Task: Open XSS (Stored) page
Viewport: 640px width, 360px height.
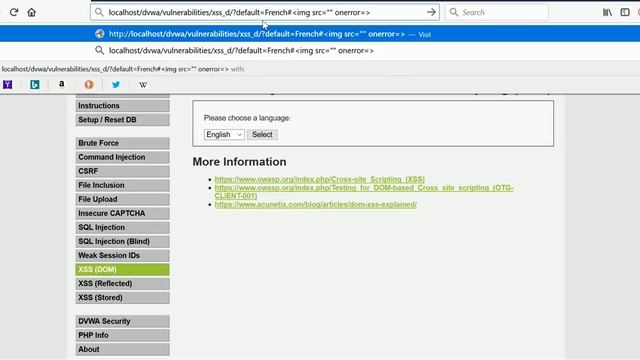Action: 122,298
